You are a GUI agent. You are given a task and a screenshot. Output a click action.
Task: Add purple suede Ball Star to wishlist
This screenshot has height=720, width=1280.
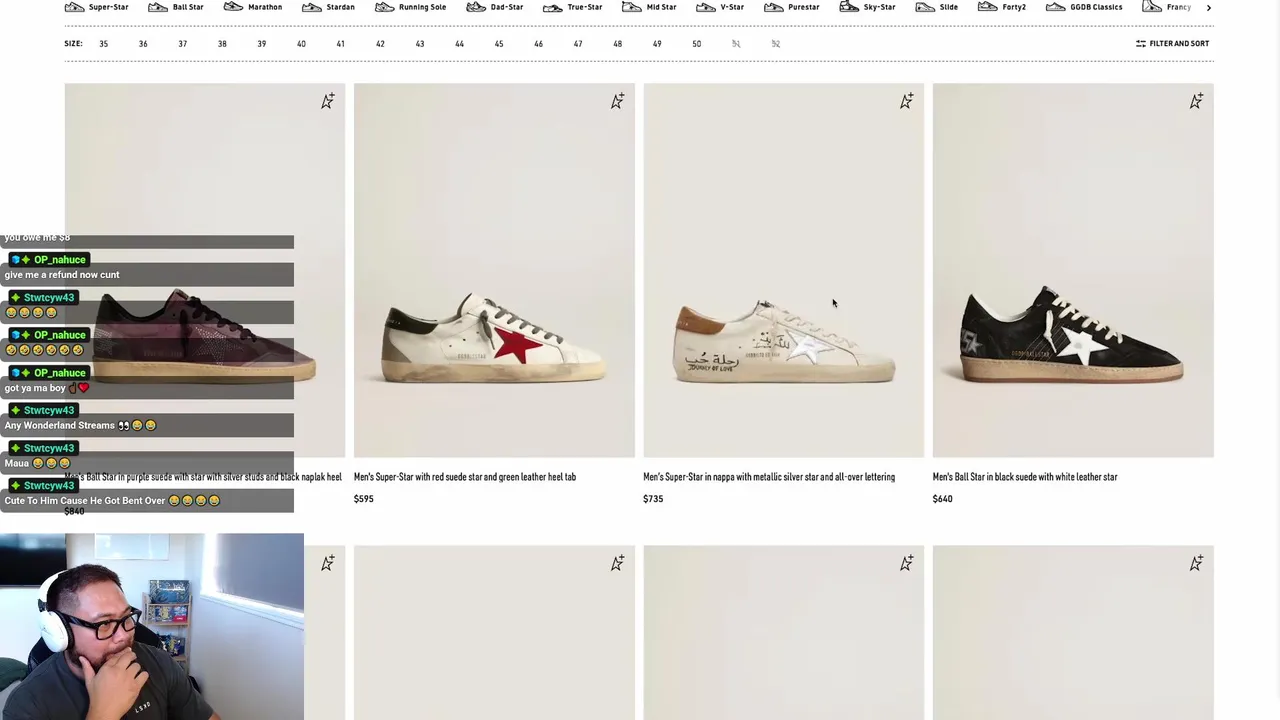point(328,101)
